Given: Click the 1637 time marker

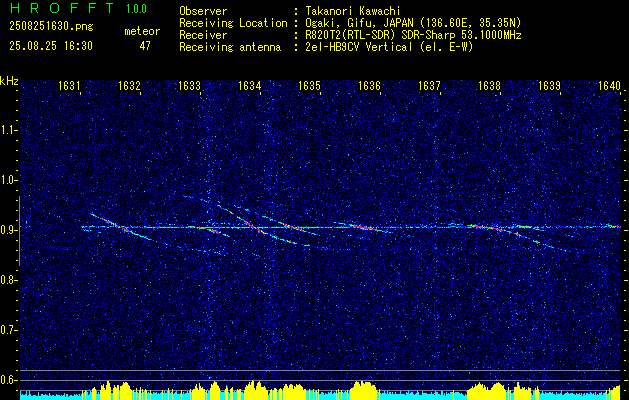Looking at the screenshot, I should click(429, 85).
